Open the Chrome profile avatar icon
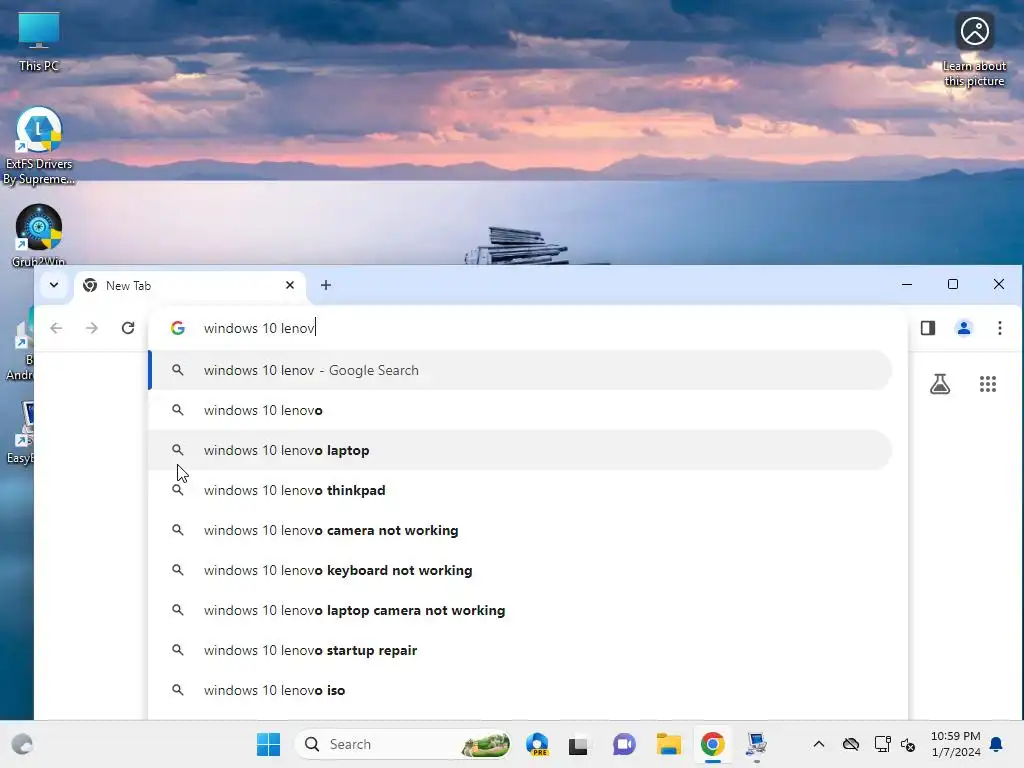Screen dimensions: 1024x768 coord(964,328)
